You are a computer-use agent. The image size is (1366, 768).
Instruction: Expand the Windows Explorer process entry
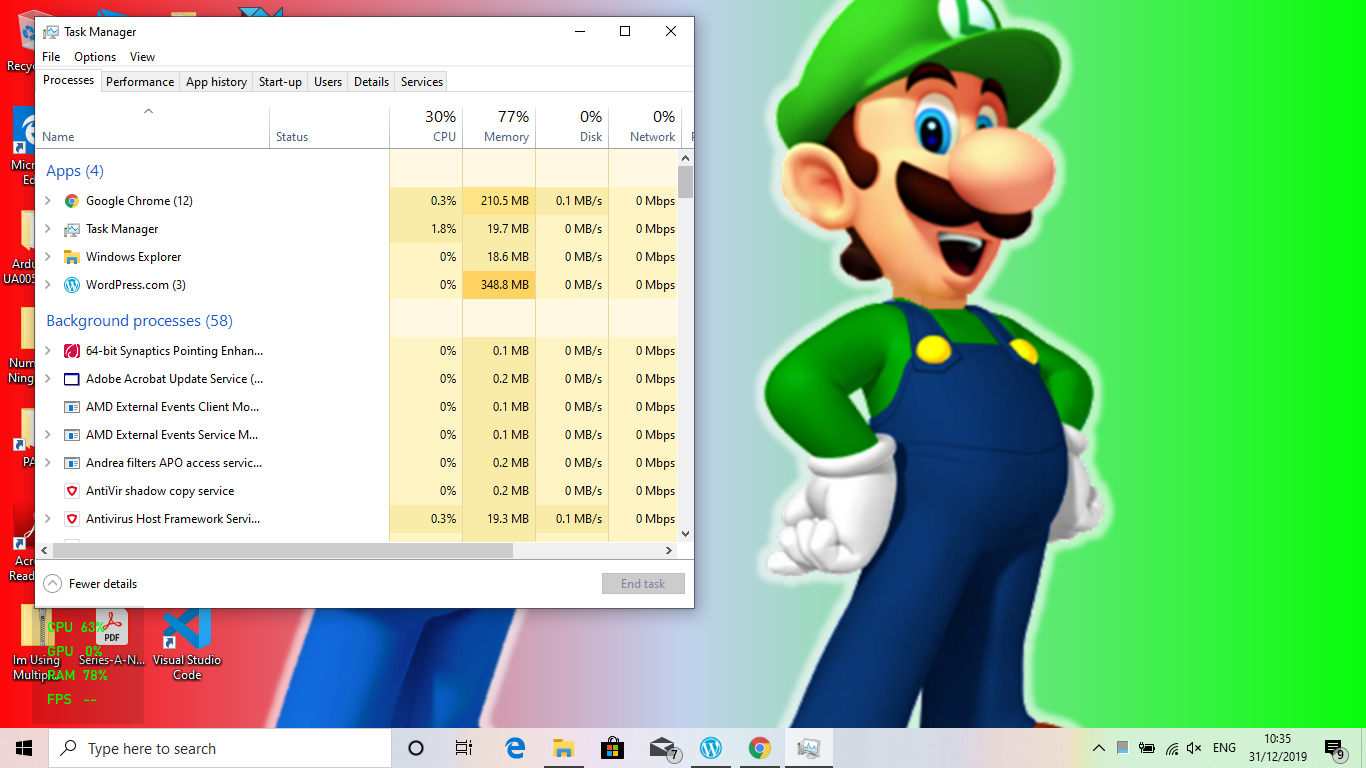click(x=47, y=257)
